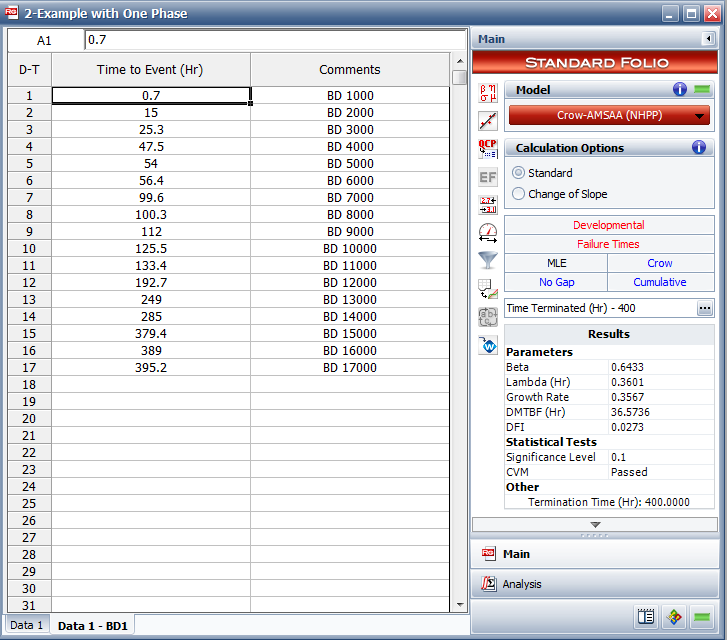
Task: Click the Significance Level value 0.1
Action: pyautogui.click(x=618, y=457)
